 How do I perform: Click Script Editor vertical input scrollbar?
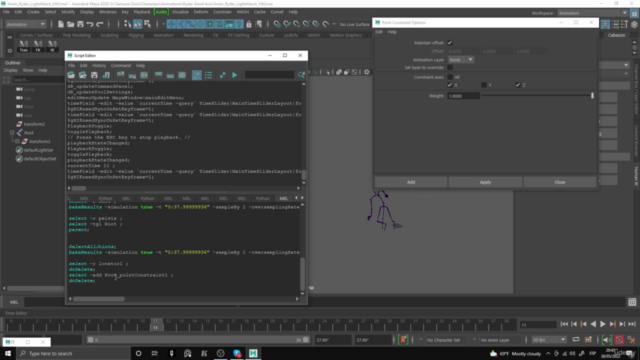302,273
